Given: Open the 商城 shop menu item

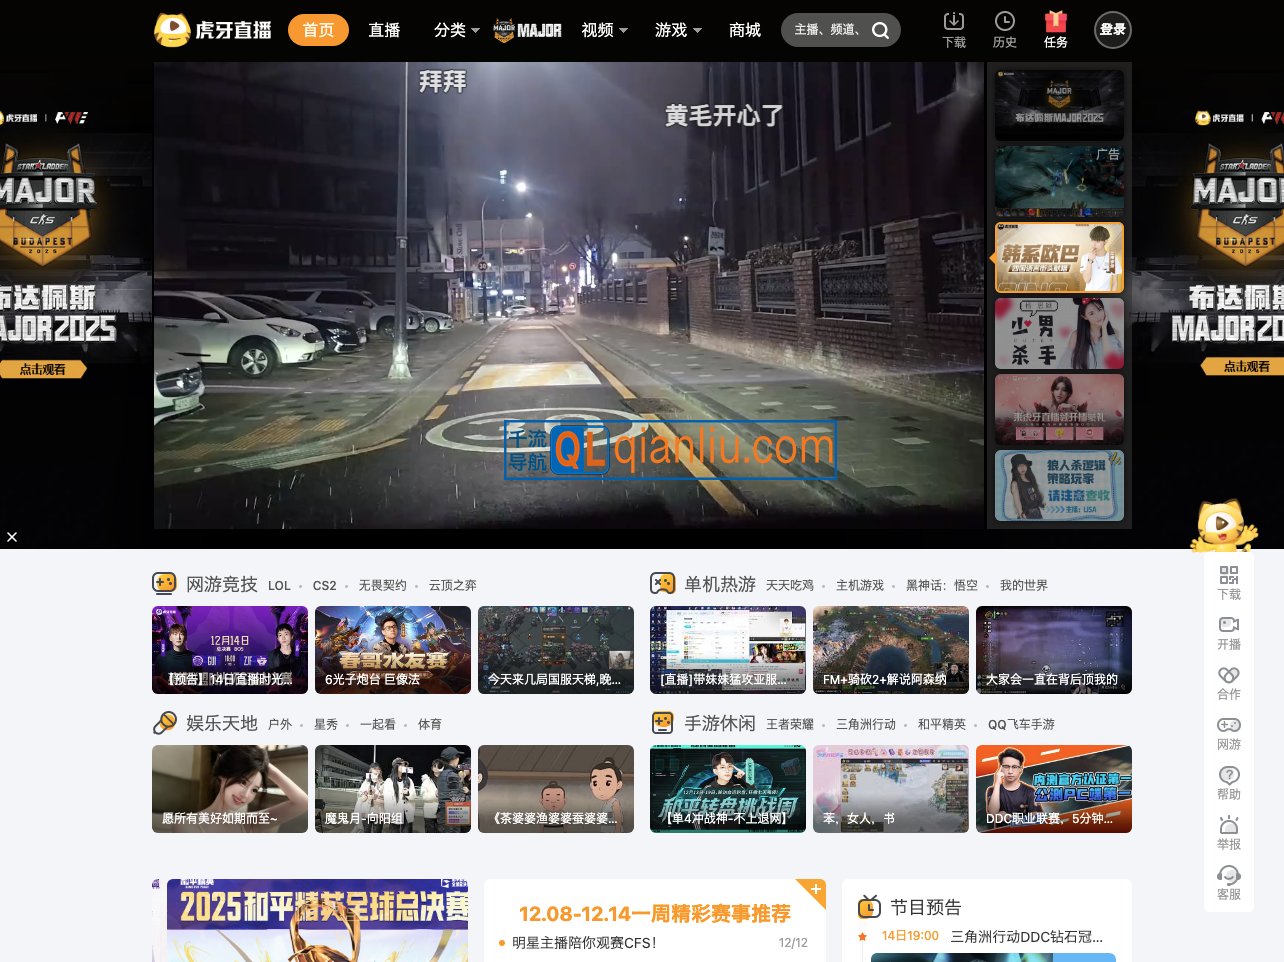Looking at the screenshot, I should (745, 30).
